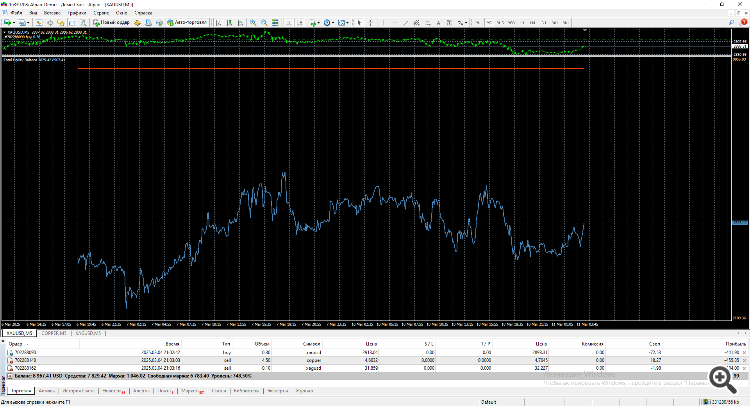The height and width of the screenshot is (406, 750).
Task: Select the arrow cursor tool
Action: click(360, 22)
